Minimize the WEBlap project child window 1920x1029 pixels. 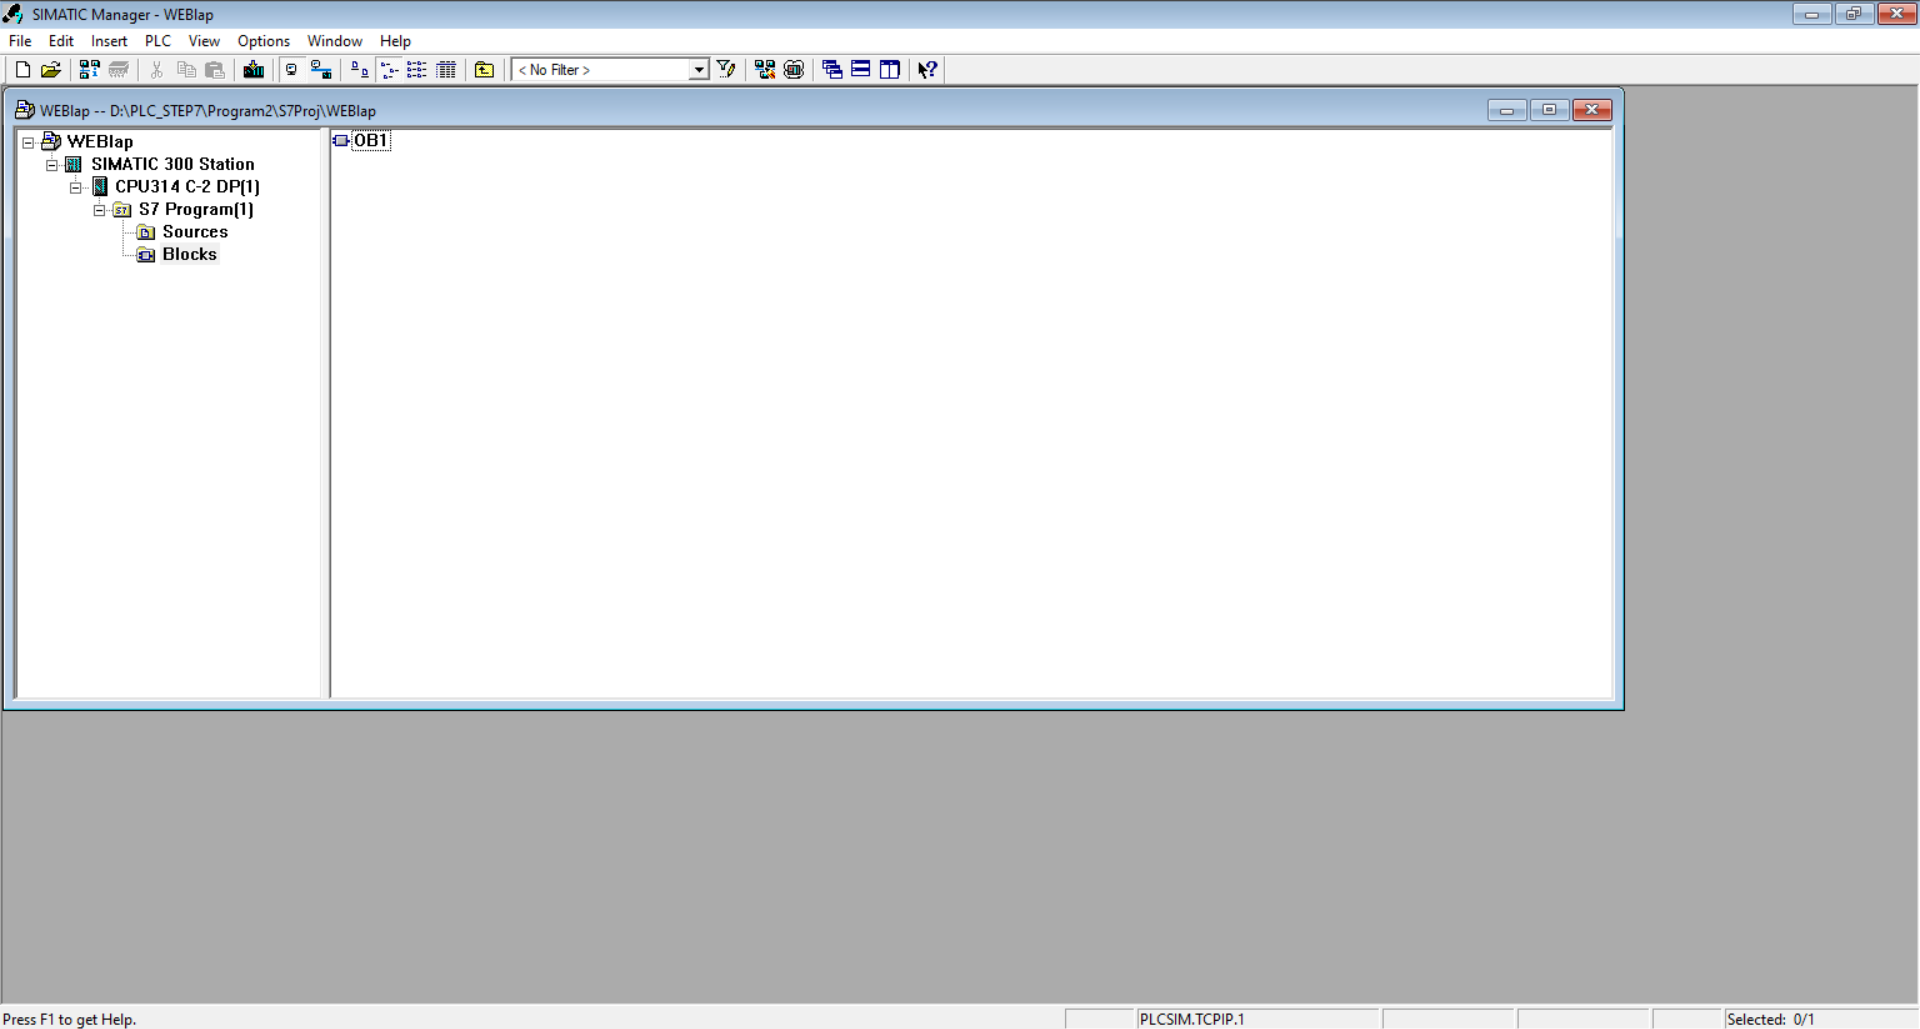tap(1506, 110)
